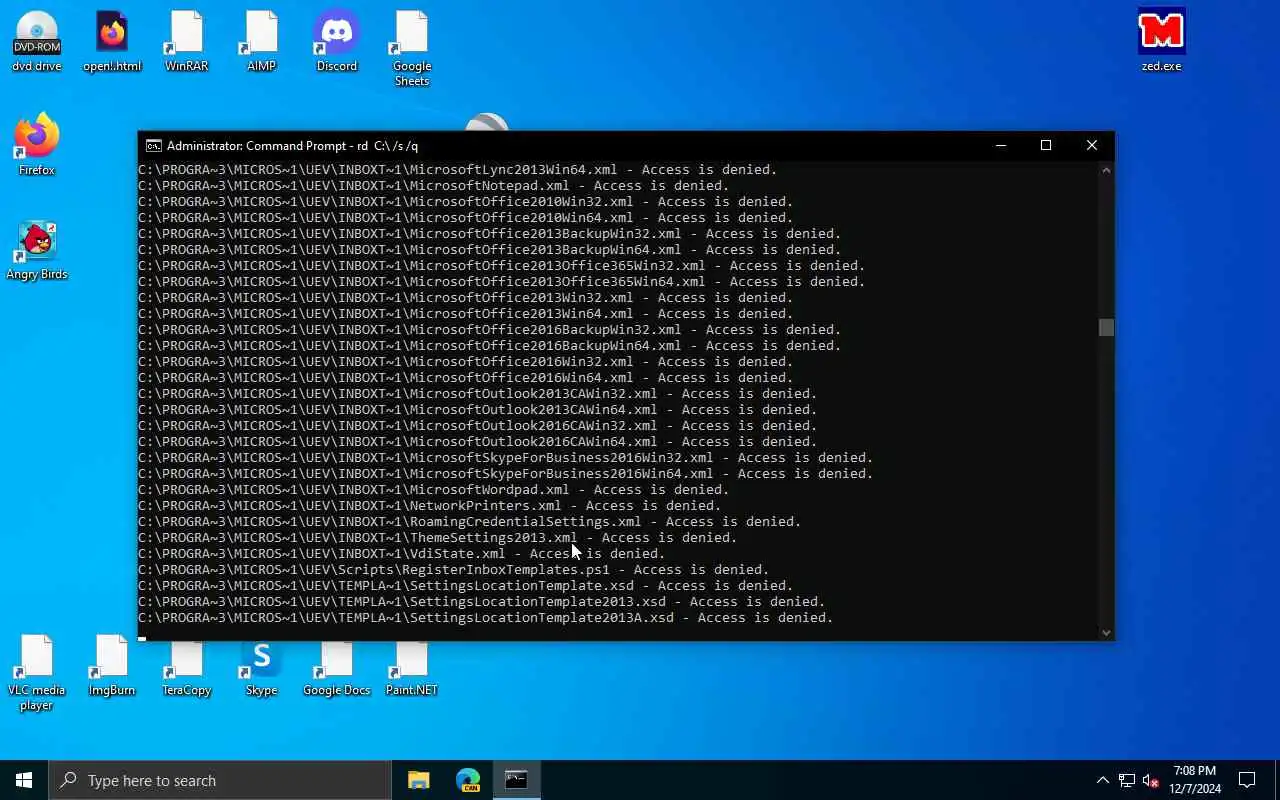The image size is (1280, 800).
Task: Click the MicrosoftLync2013Win64.xml output line
Action: pyautogui.click(x=458, y=170)
